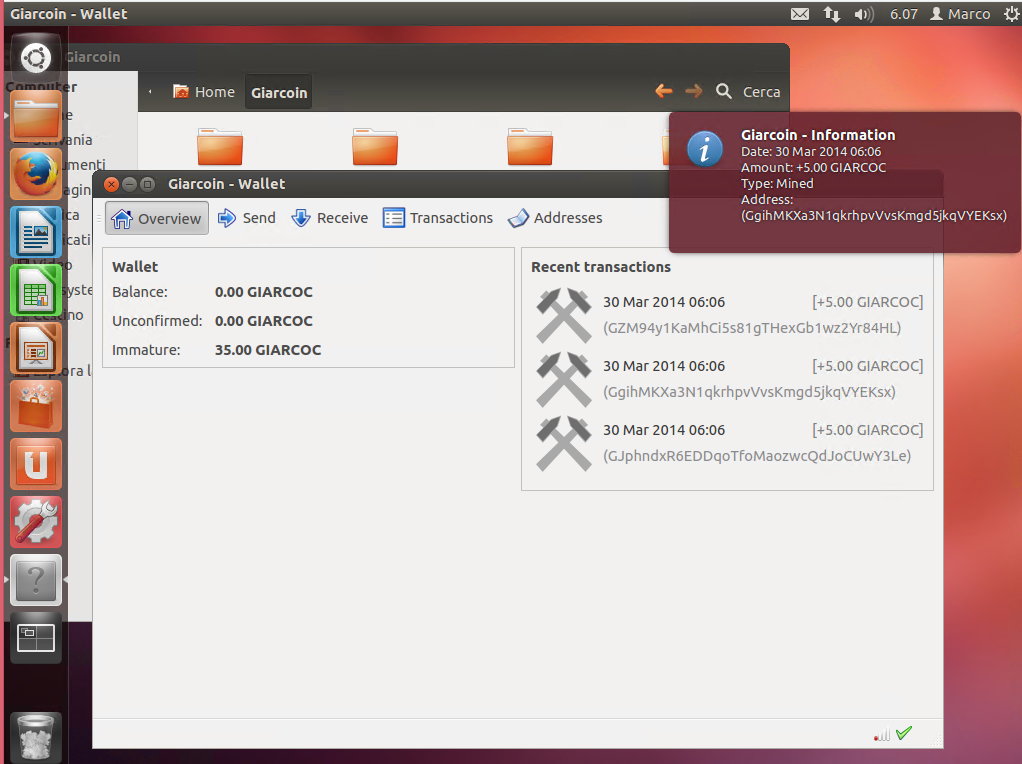The height and width of the screenshot is (764, 1022).
Task: Open System Settings from the launcher
Action: [36, 522]
